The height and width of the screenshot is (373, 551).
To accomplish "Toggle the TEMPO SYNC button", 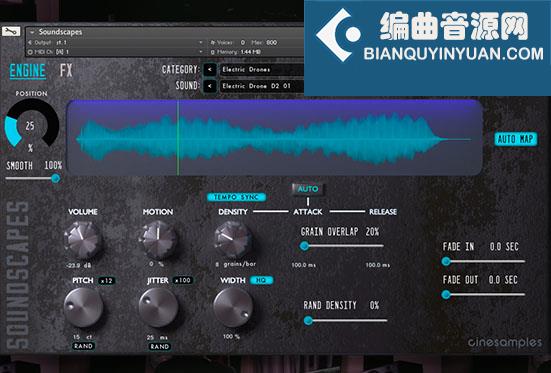I will 236,197.
